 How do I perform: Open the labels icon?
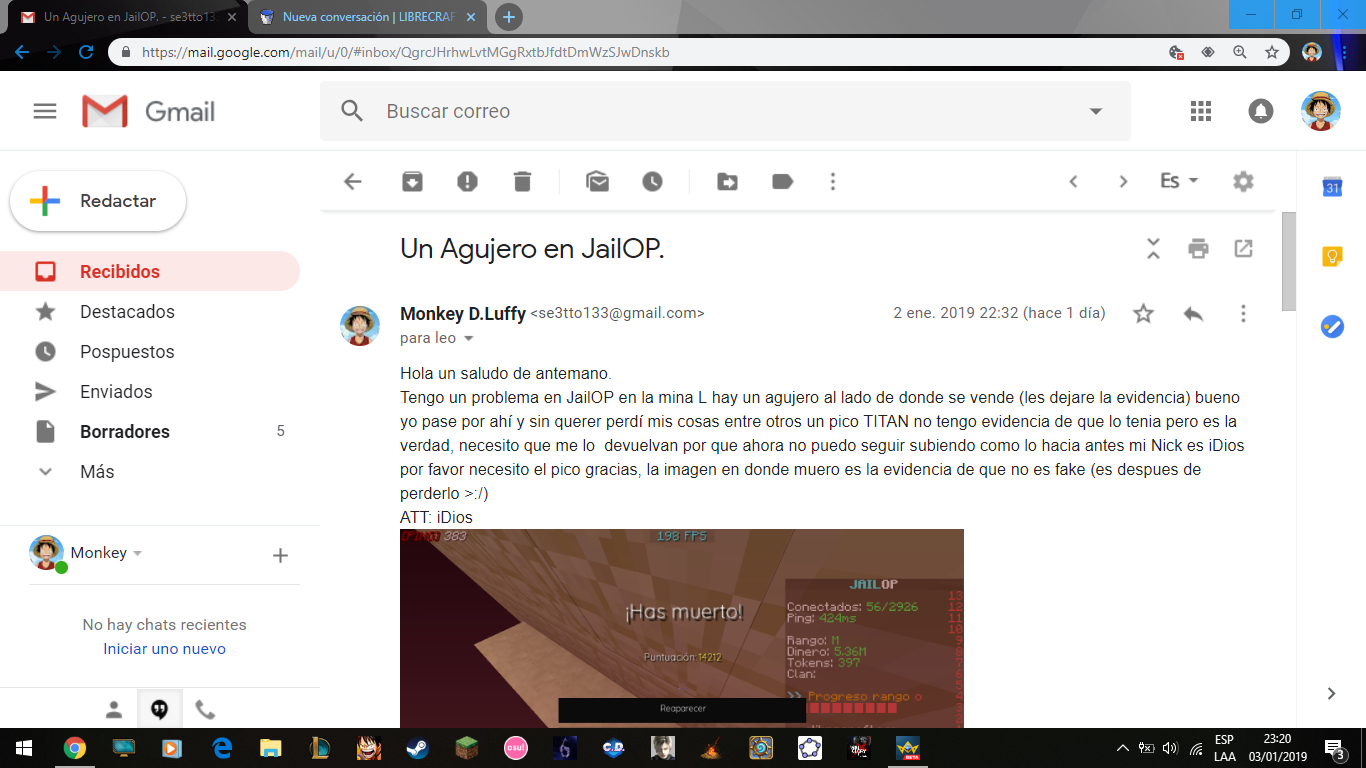pos(783,181)
